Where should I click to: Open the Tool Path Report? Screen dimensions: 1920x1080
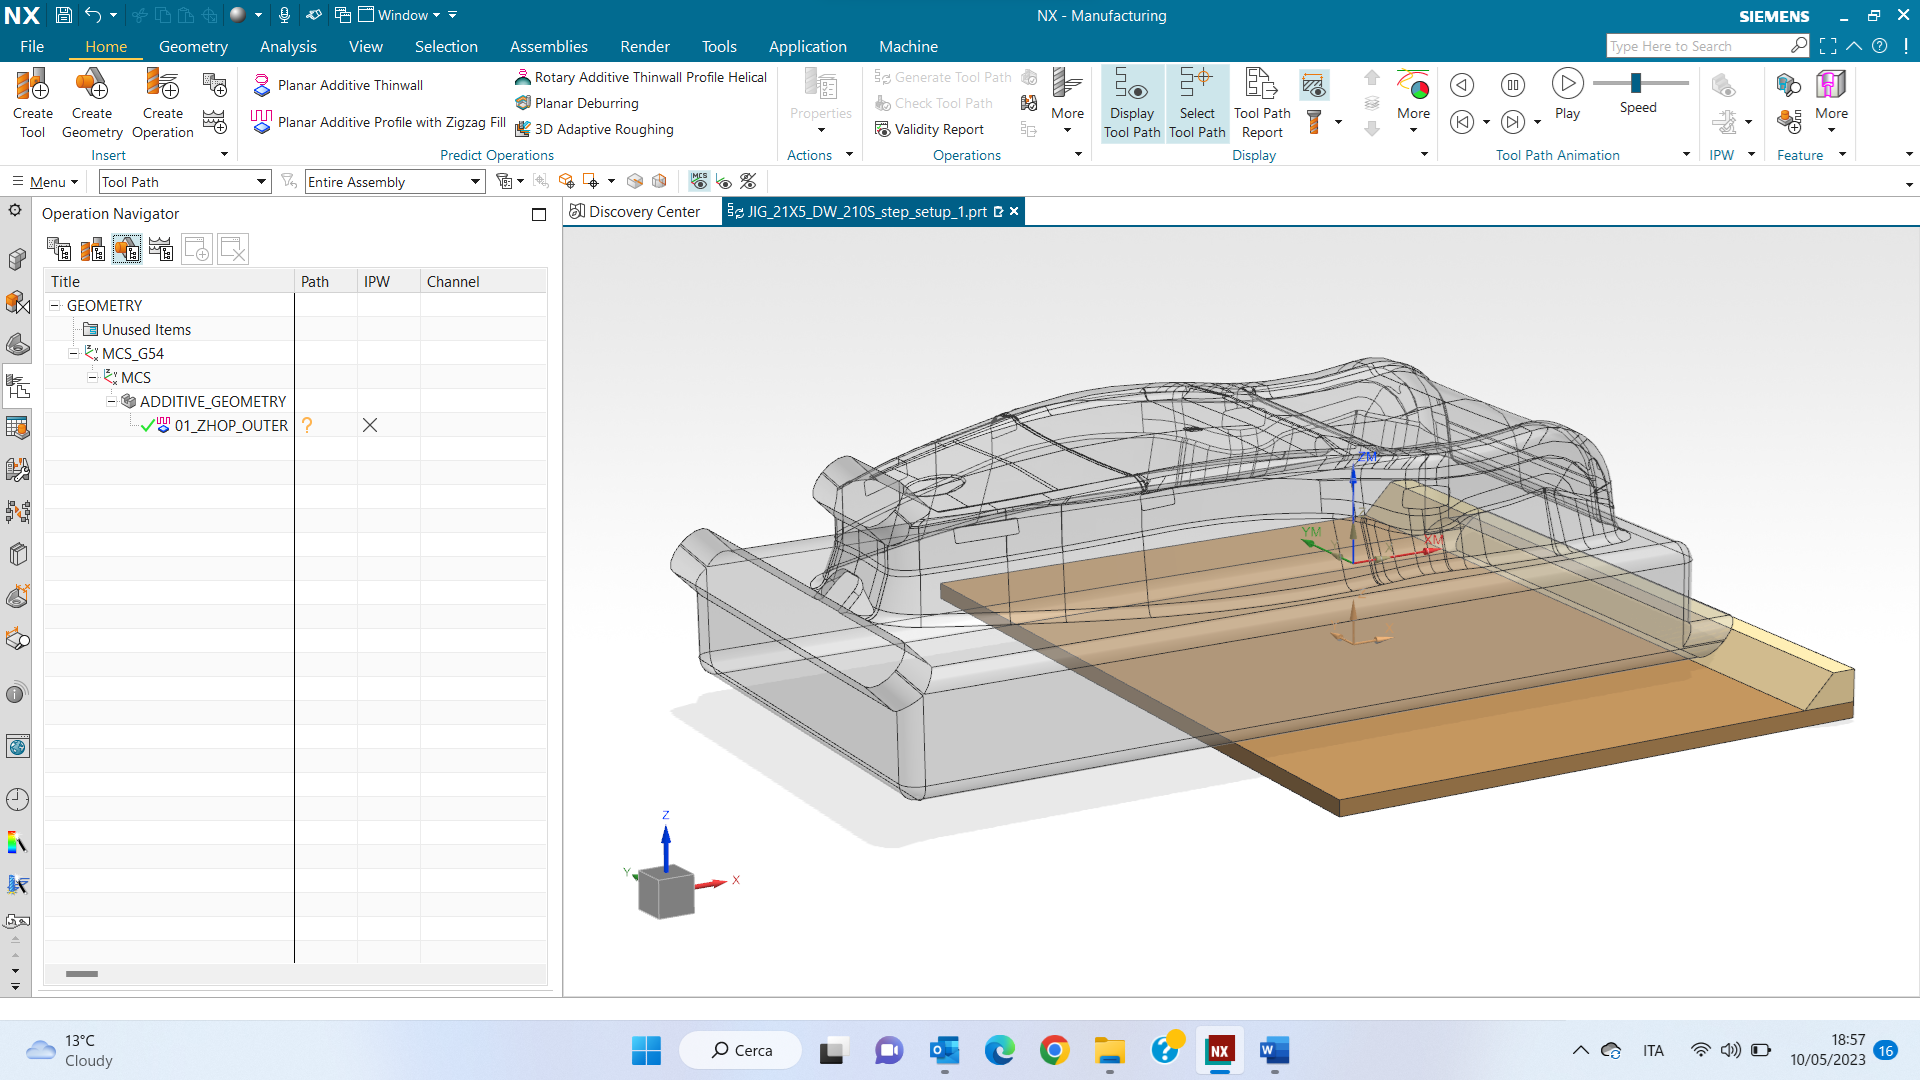coord(1261,103)
